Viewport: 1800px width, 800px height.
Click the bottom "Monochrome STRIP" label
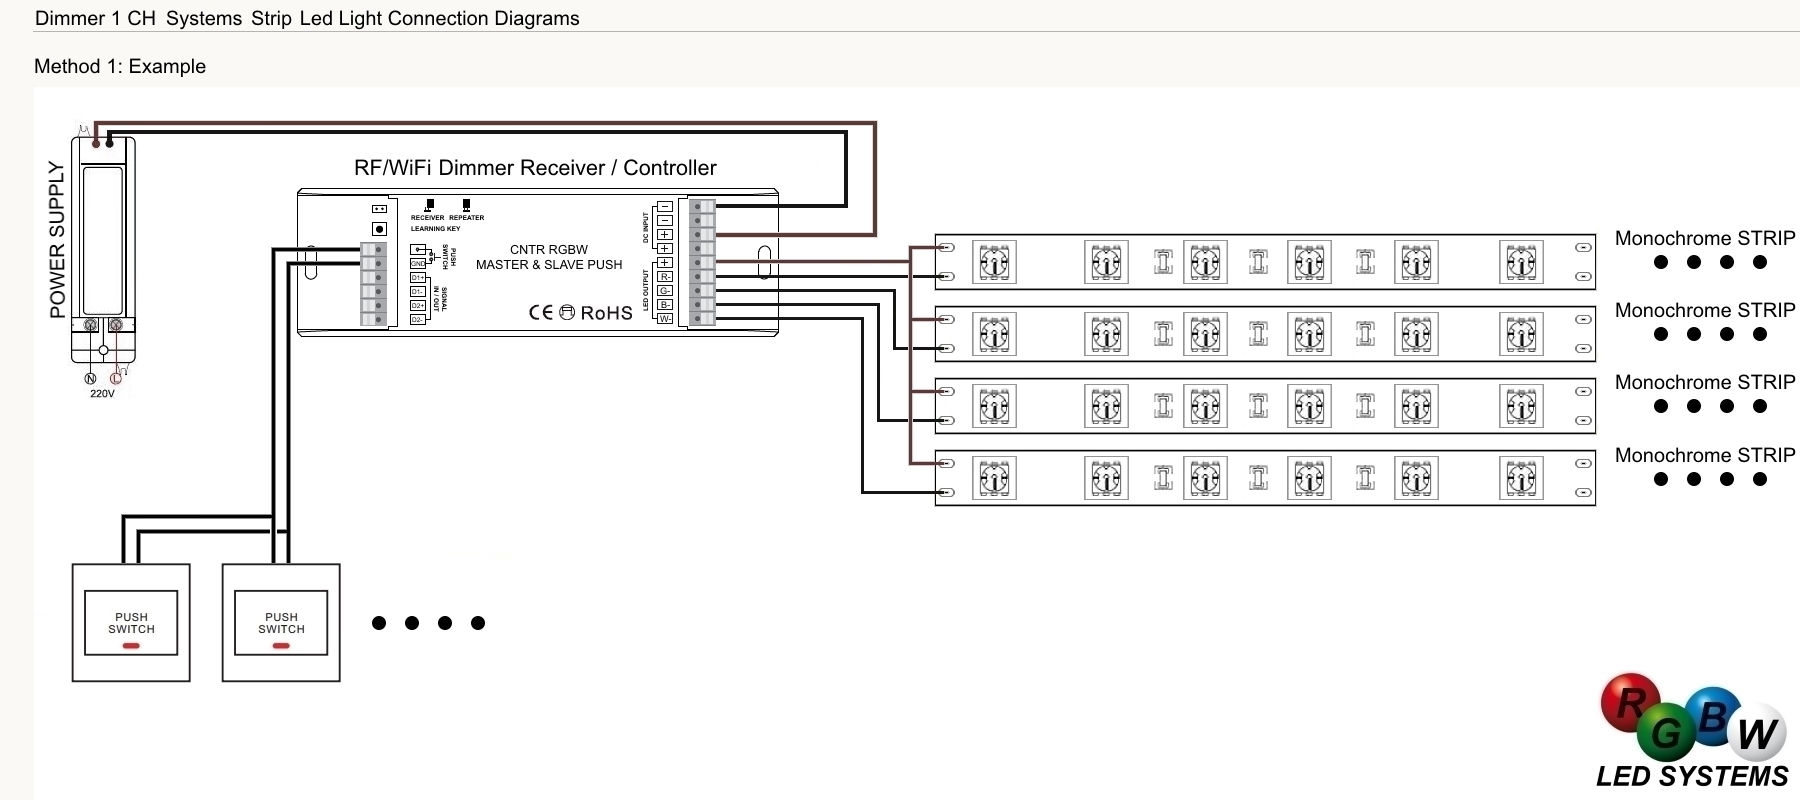[1704, 456]
